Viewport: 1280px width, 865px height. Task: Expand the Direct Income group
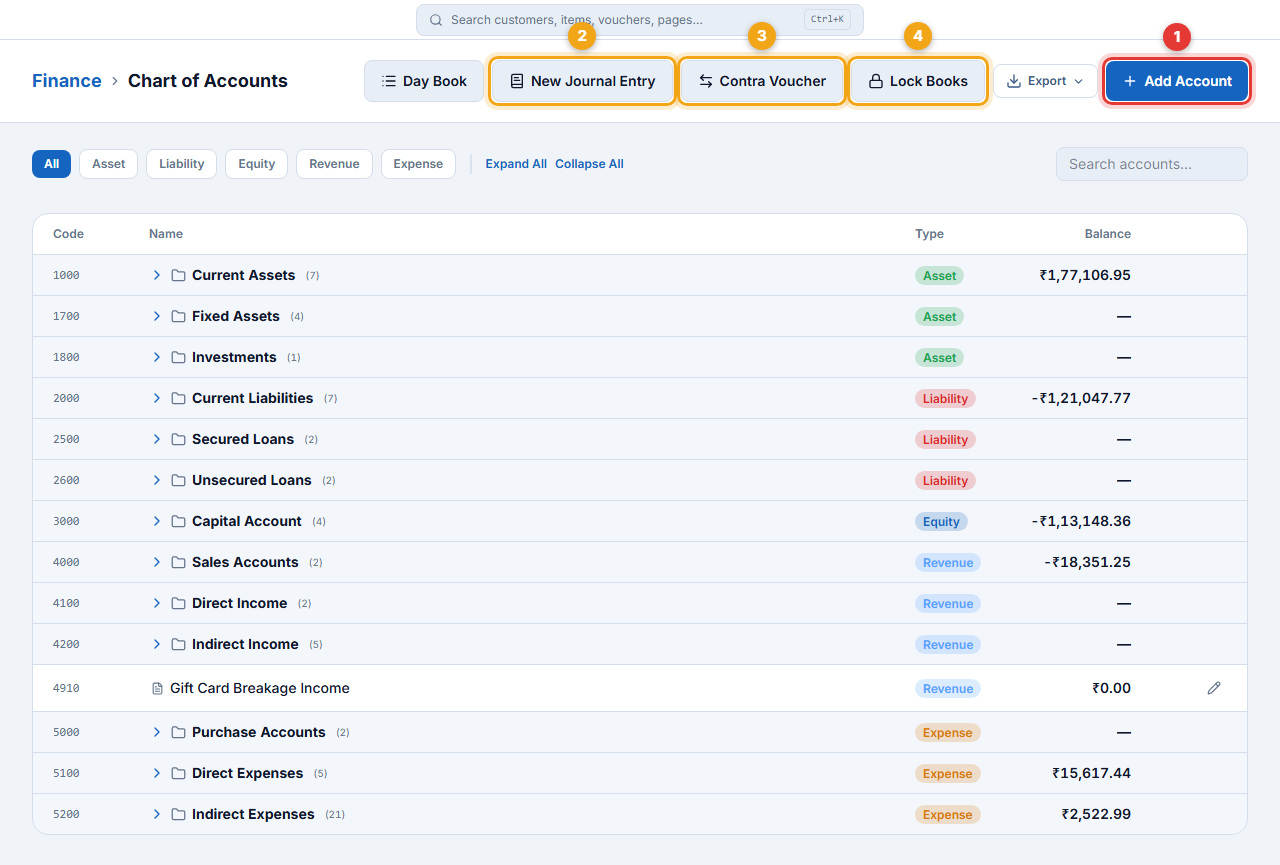tap(156, 603)
